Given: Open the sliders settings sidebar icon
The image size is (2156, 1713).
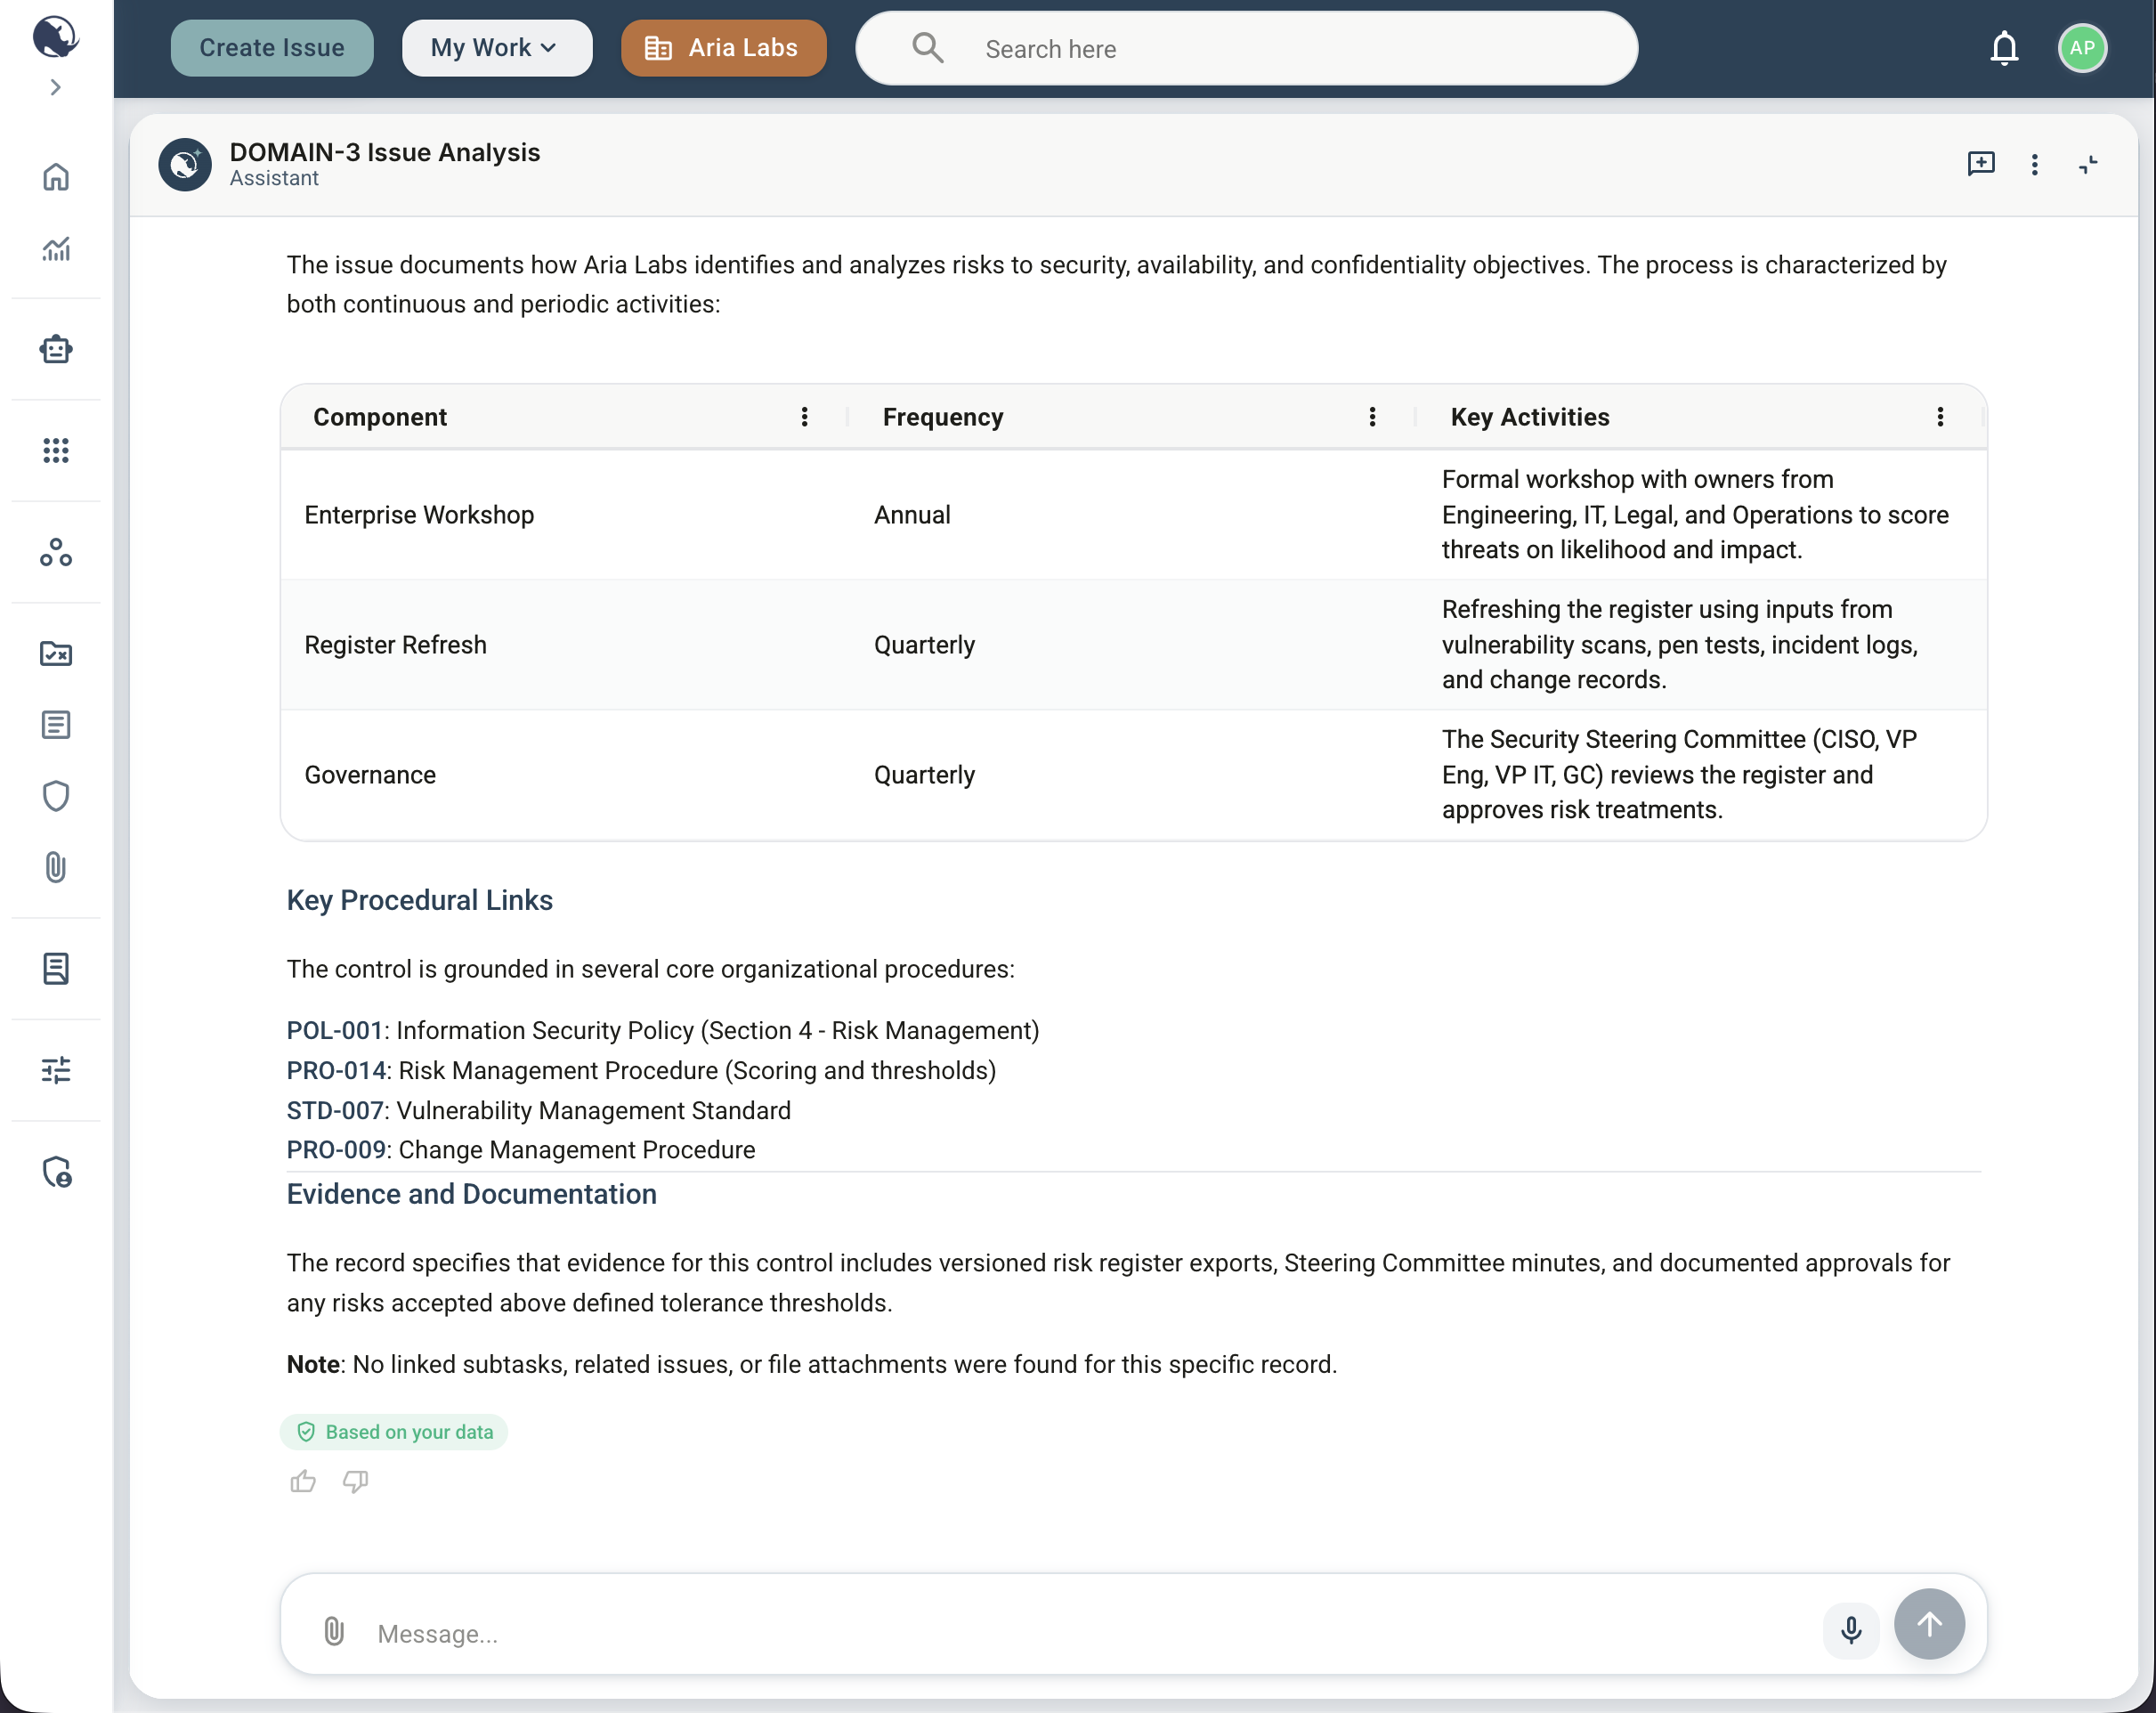Looking at the screenshot, I should click(56, 1070).
